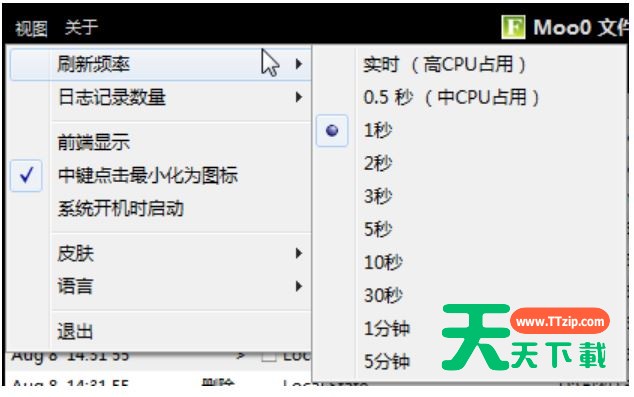Expand the 皮肤 submenu
Image resolution: width=634 pixels, height=397 pixels.
[x=160, y=253]
